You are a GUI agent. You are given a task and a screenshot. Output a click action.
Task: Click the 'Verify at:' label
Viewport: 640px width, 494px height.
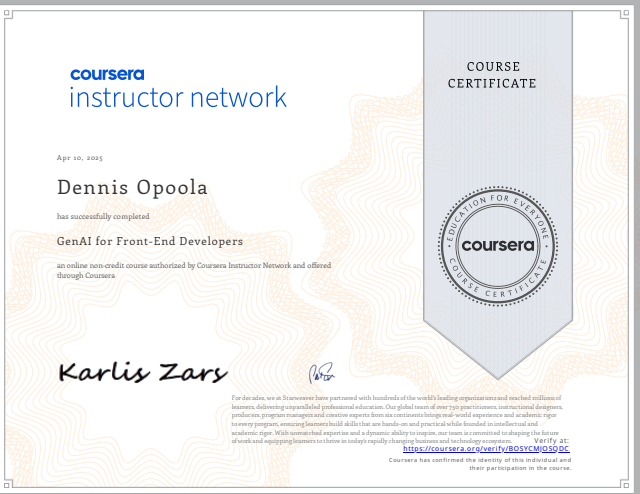pyautogui.click(x=551, y=441)
